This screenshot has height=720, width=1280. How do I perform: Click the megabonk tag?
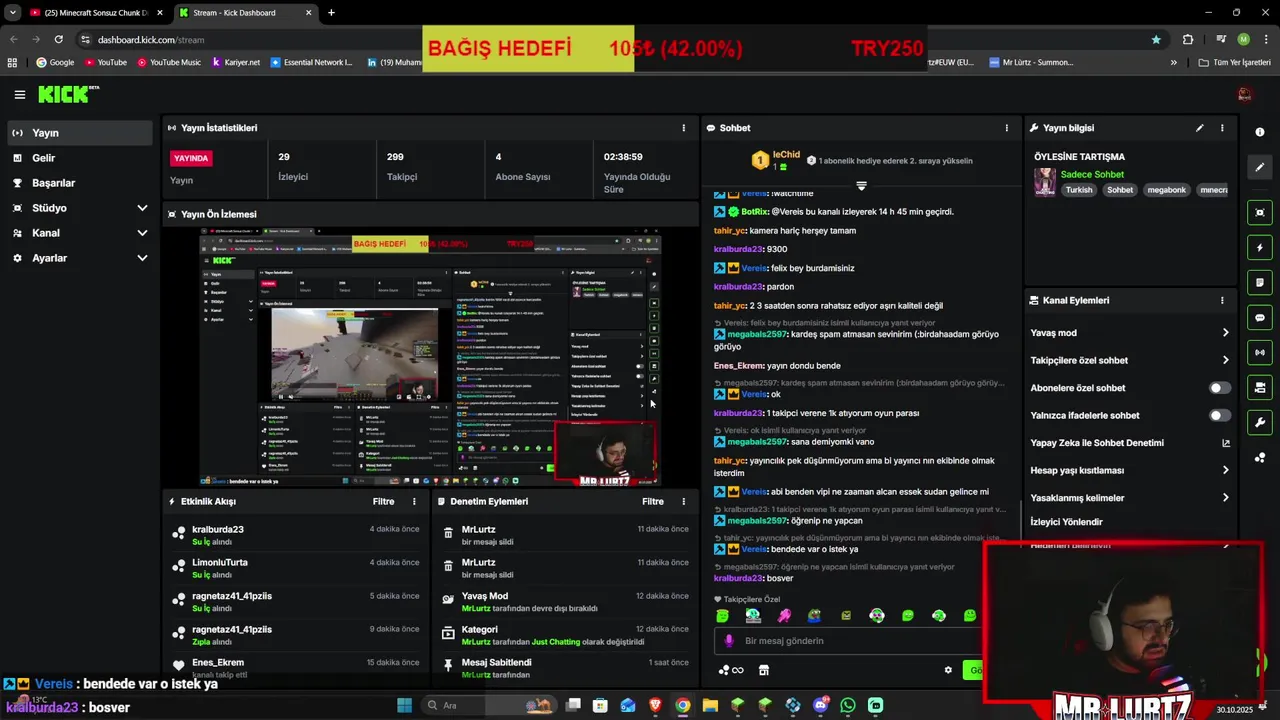tap(1166, 190)
